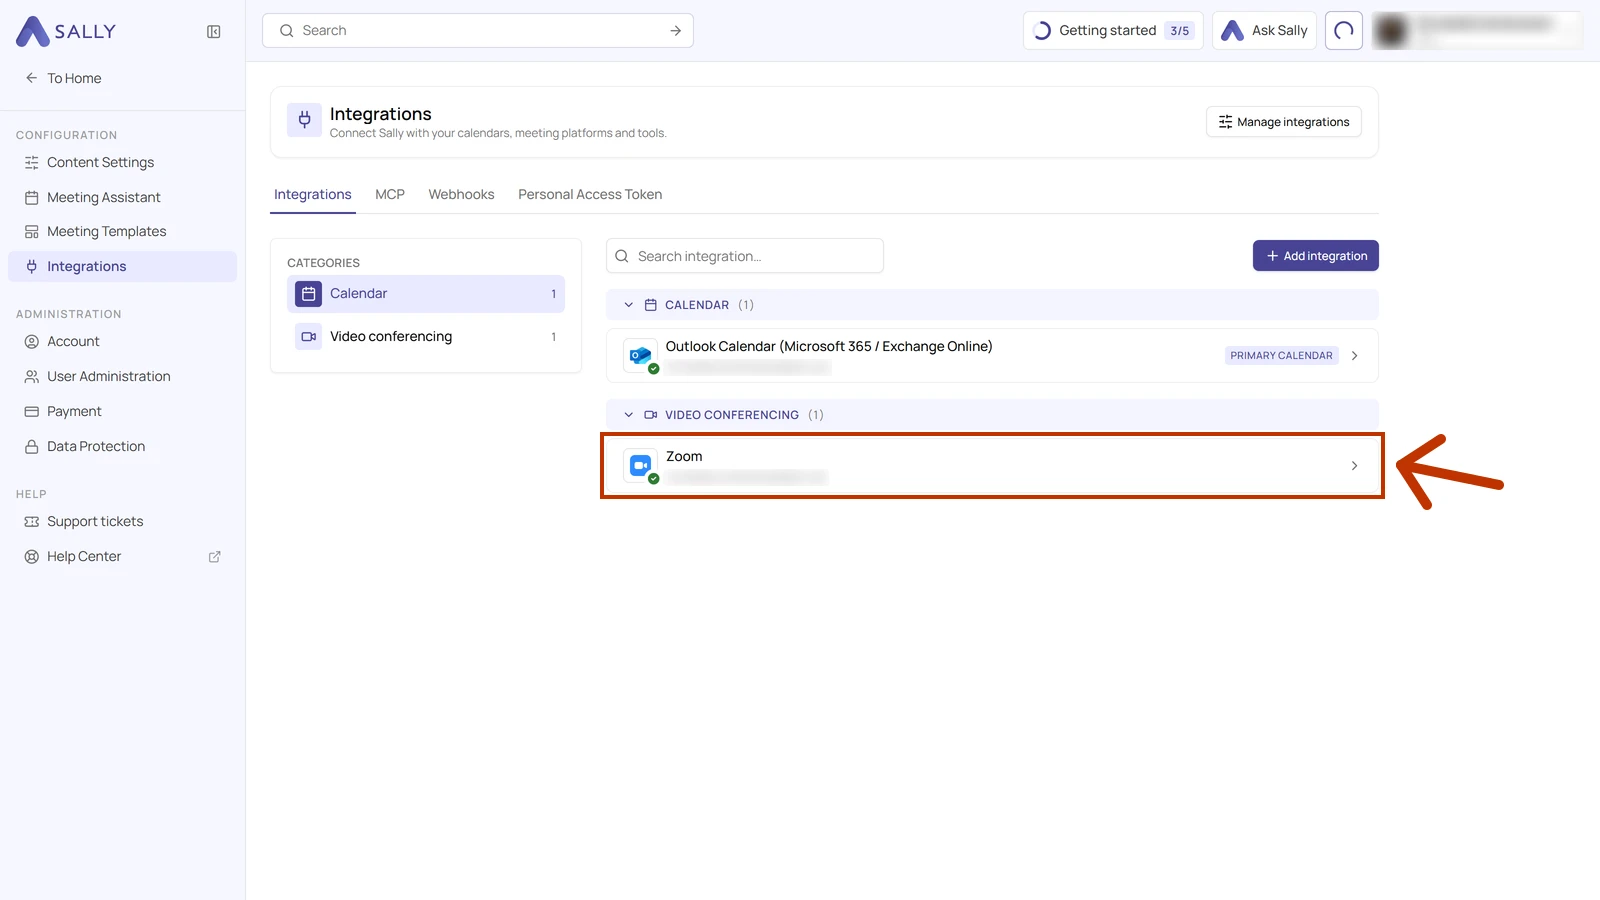Collapse the VIDEO CONFERENCING section chevron

click(629, 415)
